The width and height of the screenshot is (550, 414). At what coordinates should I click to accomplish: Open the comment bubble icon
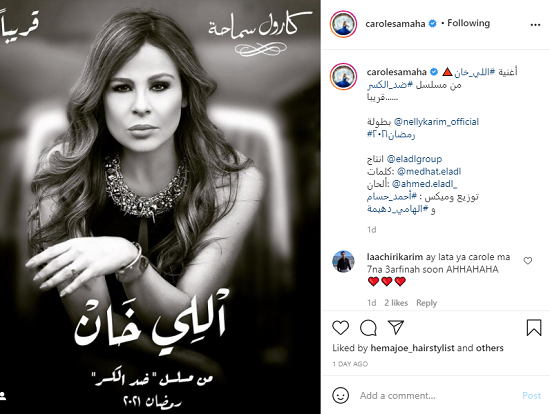[x=368, y=328]
